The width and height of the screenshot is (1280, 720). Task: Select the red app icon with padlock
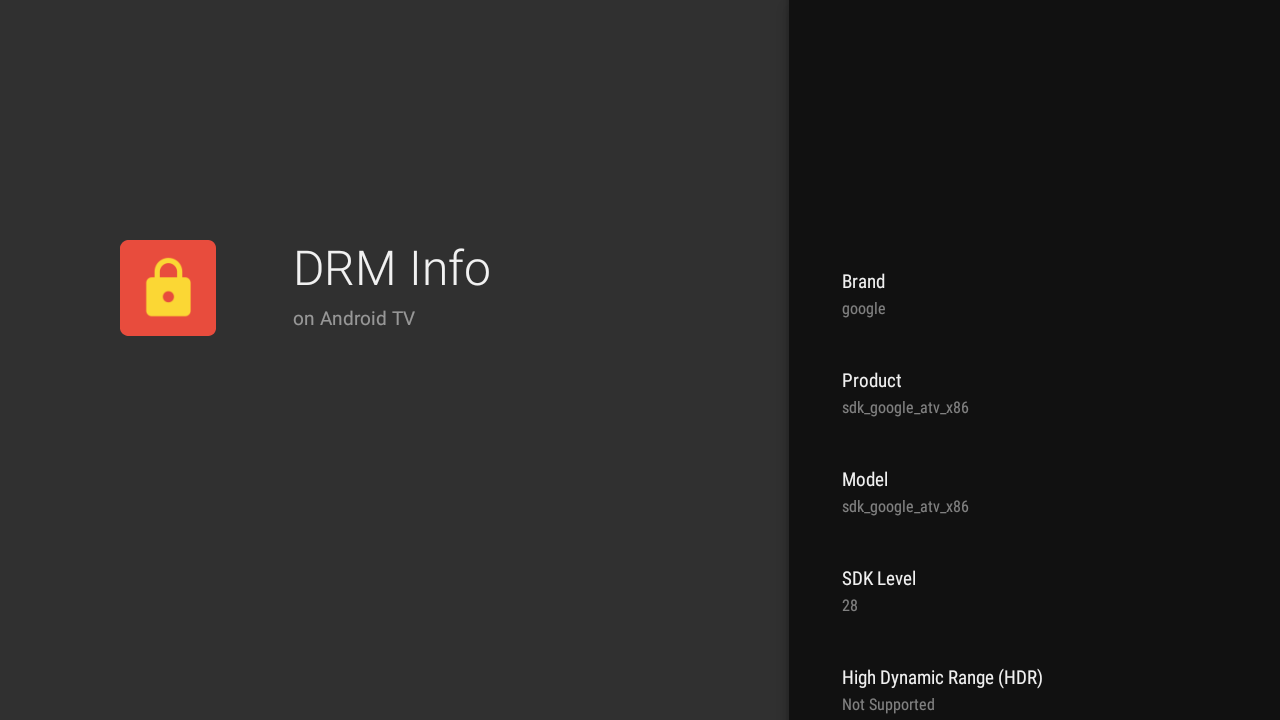click(168, 288)
